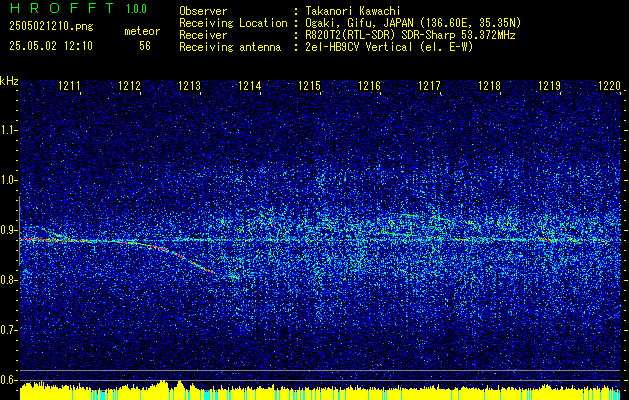Click the antenna value 2el-HB9CV Vertical
Screen dimensions: 629x400
pyautogui.click(x=359, y=47)
